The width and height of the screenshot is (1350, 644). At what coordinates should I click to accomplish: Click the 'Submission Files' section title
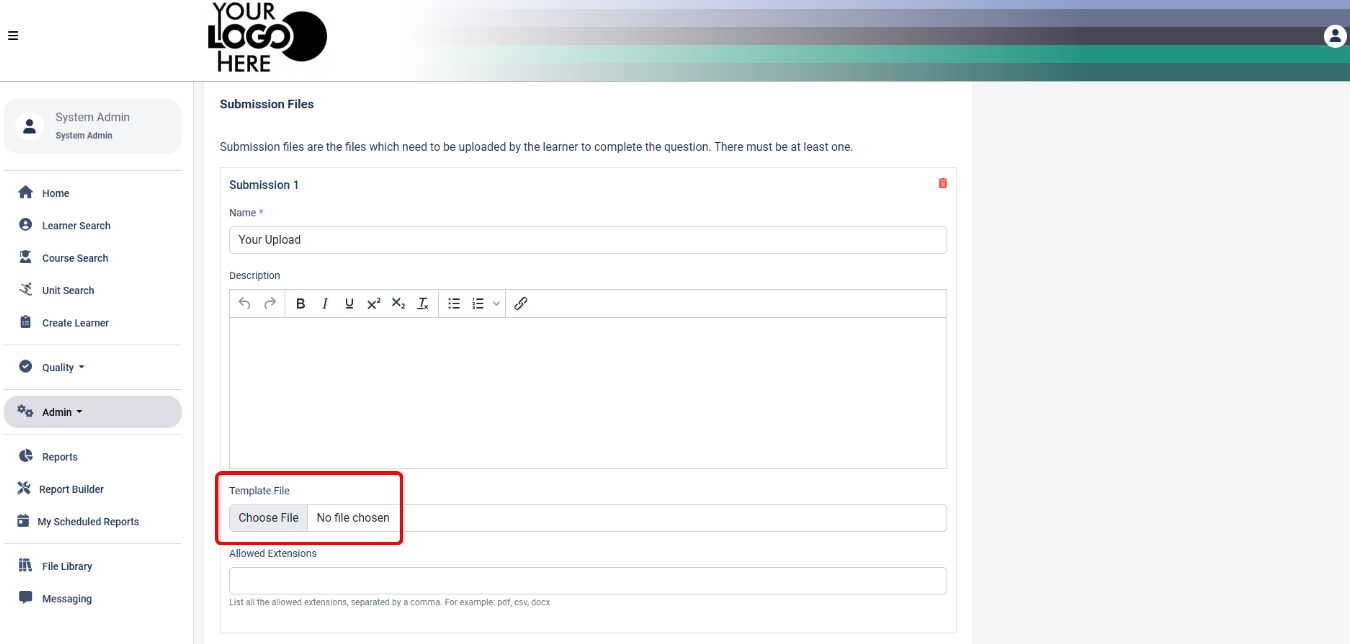(267, 104)
